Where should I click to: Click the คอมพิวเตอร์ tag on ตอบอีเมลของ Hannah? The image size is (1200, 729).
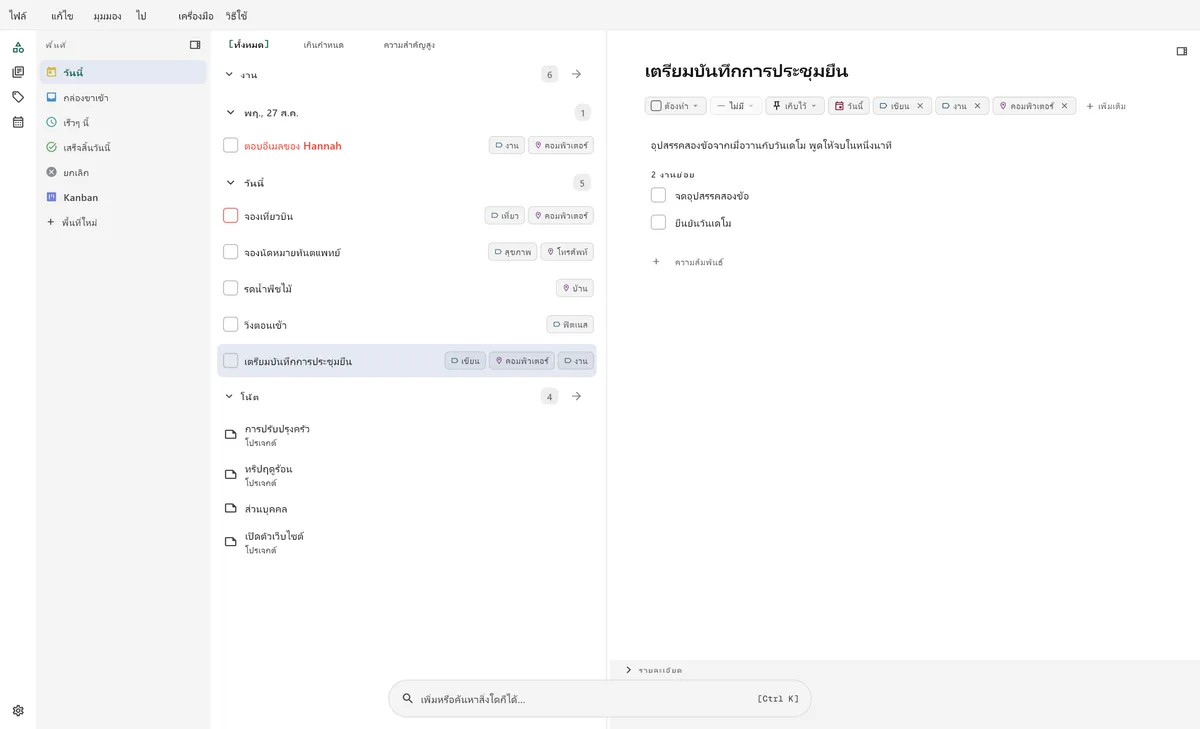click(x=561, y=146)
